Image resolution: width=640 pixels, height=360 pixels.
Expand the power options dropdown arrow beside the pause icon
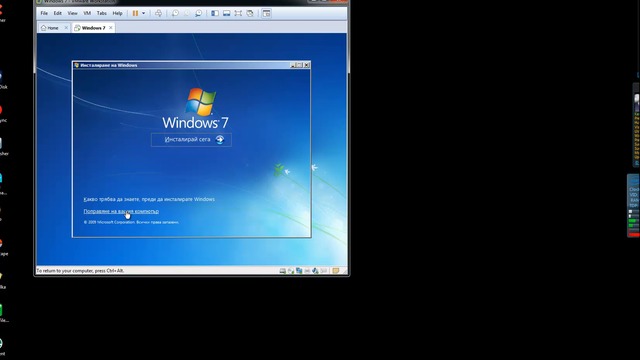tap(143, 13)
